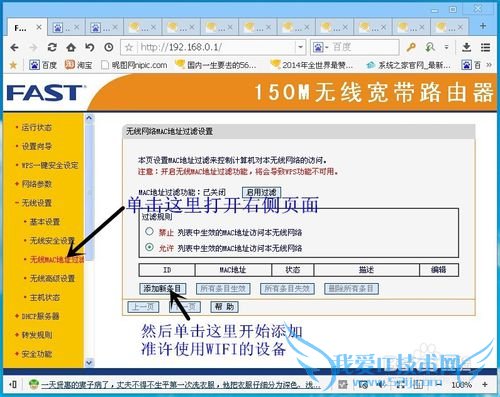
Task: Open the address bar history dropdown
Action: (301, 47)
